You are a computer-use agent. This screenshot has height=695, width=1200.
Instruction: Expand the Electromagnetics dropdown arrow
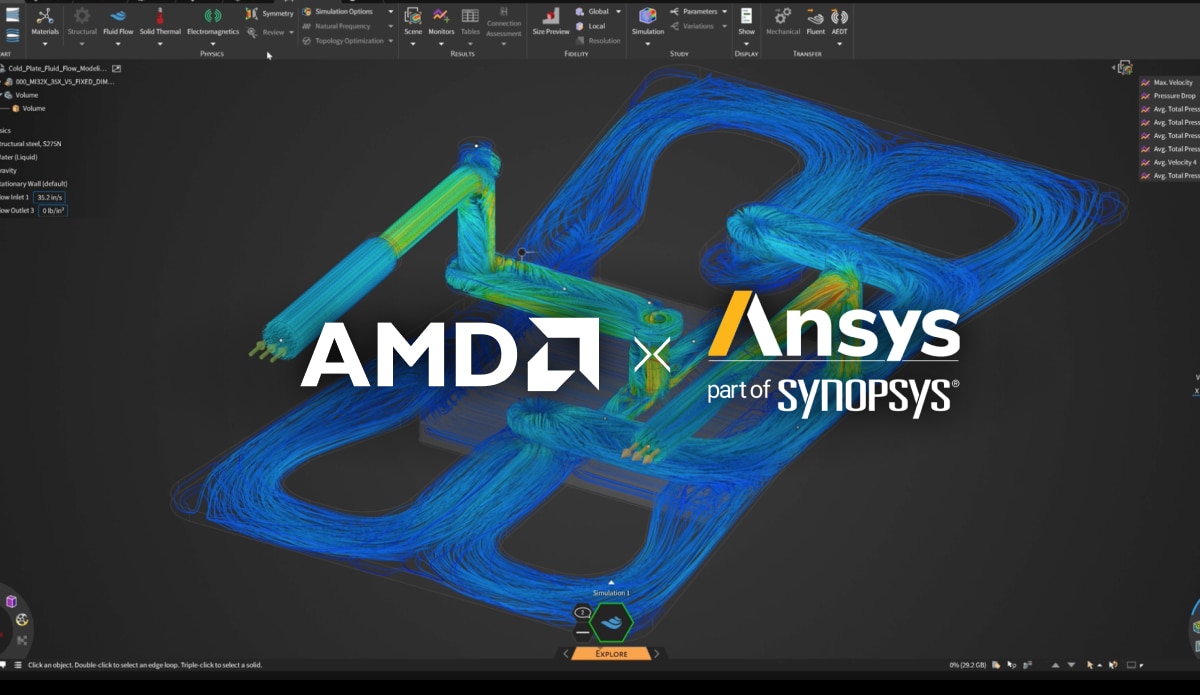(x=213, y=44)
